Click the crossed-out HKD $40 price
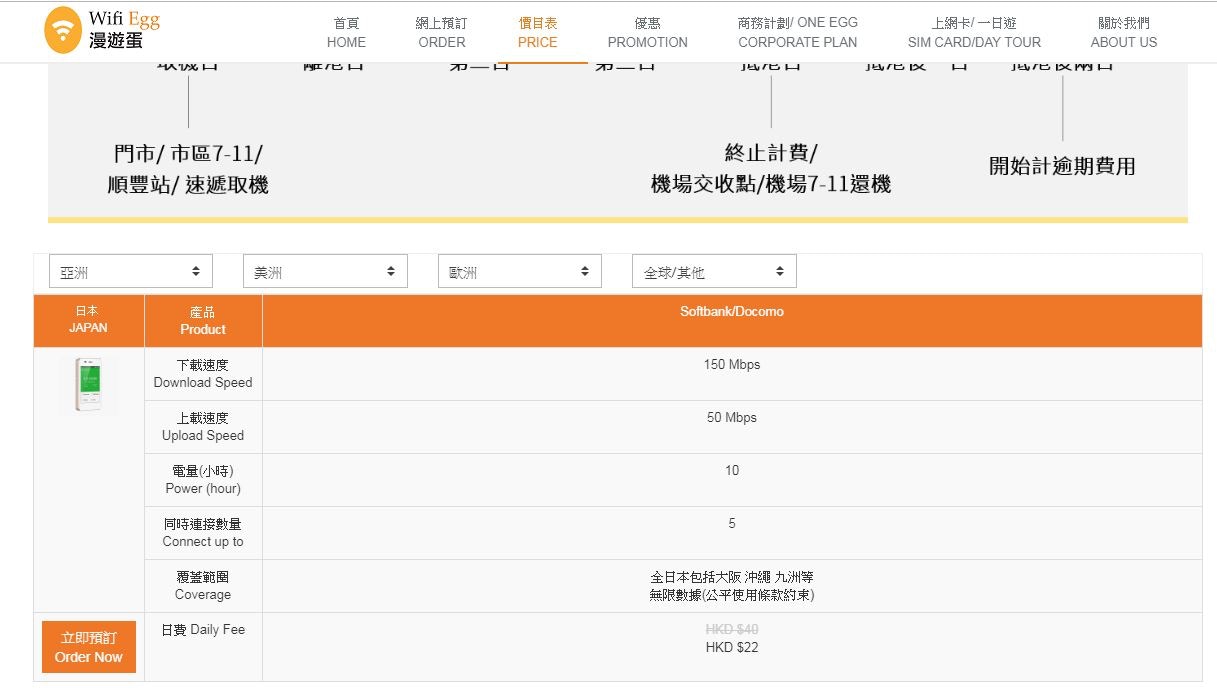Viewport: 1217px width, 692px height. (732, 629)
